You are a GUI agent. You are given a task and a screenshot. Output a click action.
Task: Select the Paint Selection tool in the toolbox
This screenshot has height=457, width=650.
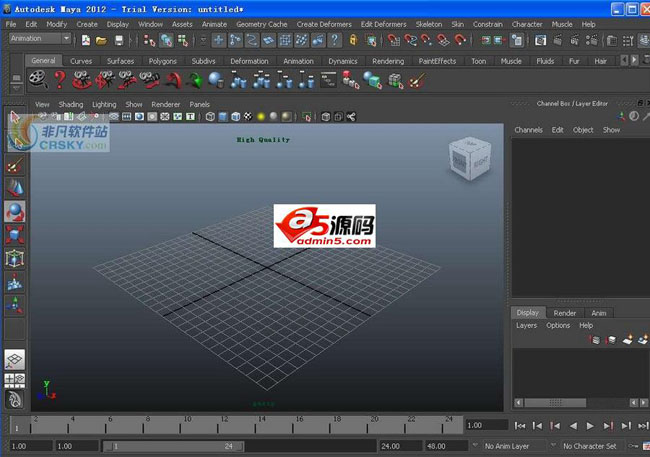[15, 165]
